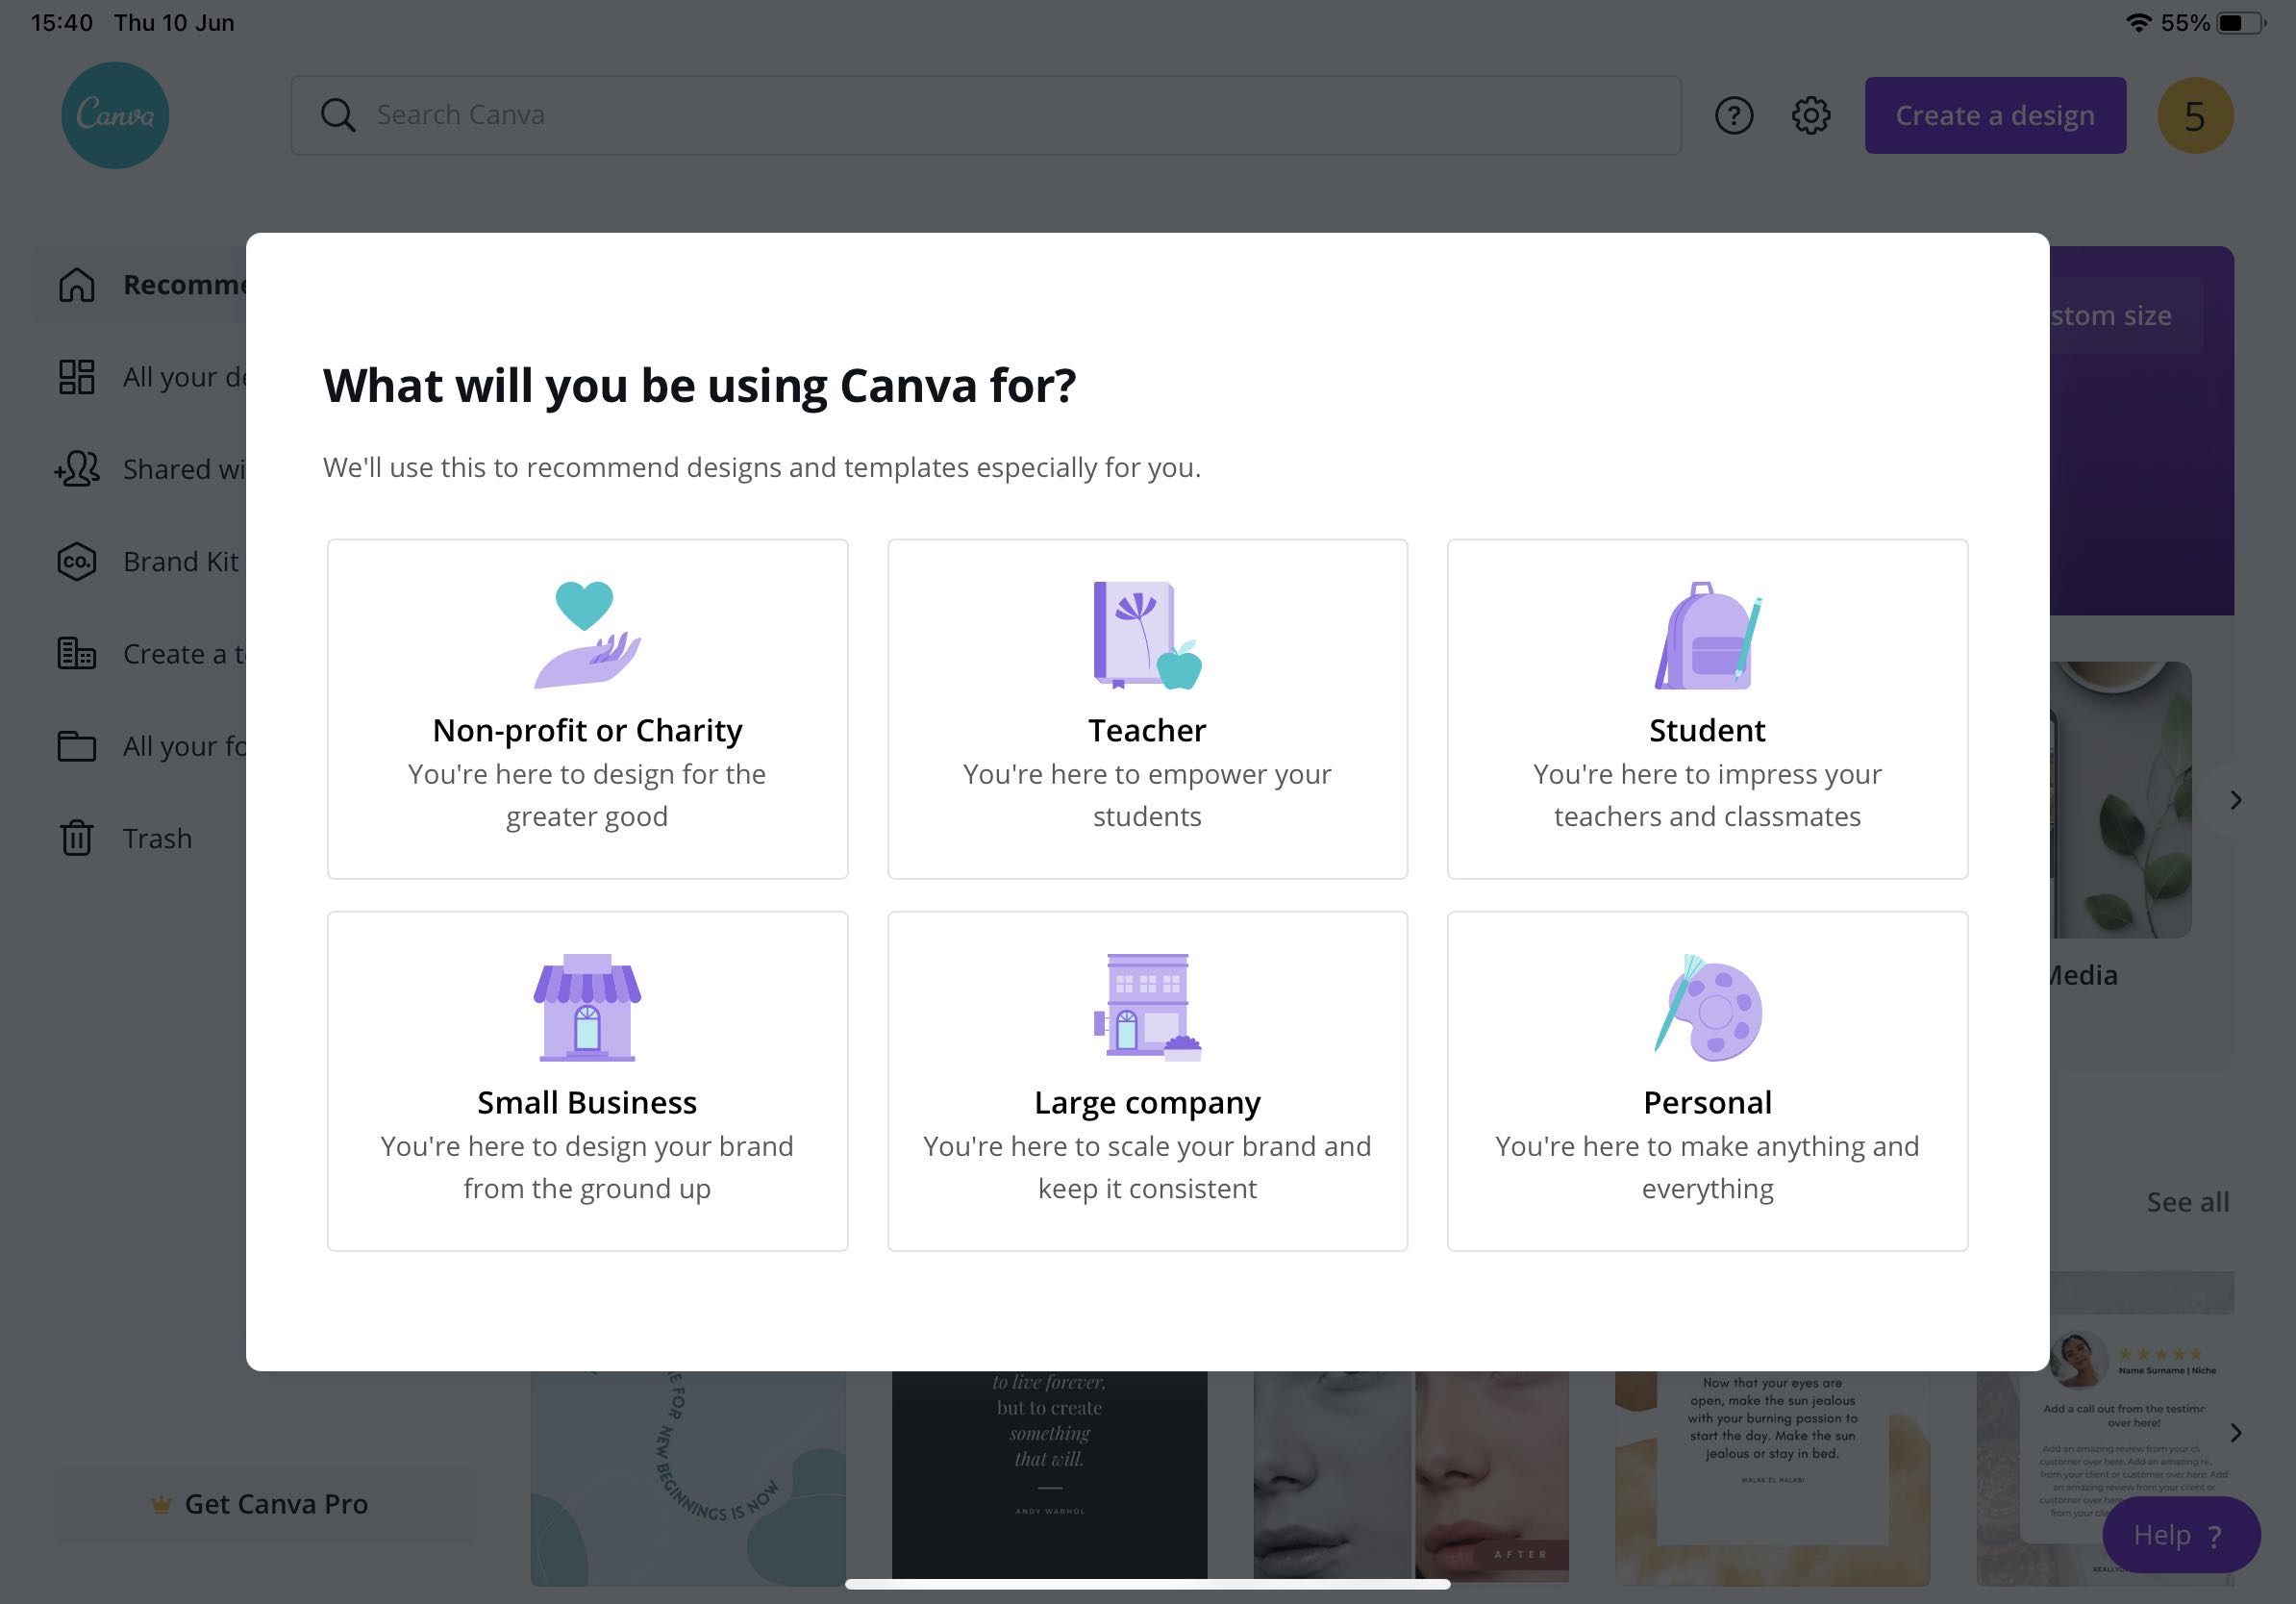Image resolution: width=2296 pixels, height=1604 pixels.
Task: Click the crown icon beside Get Canva Pro
Action: click(161, 1504)
